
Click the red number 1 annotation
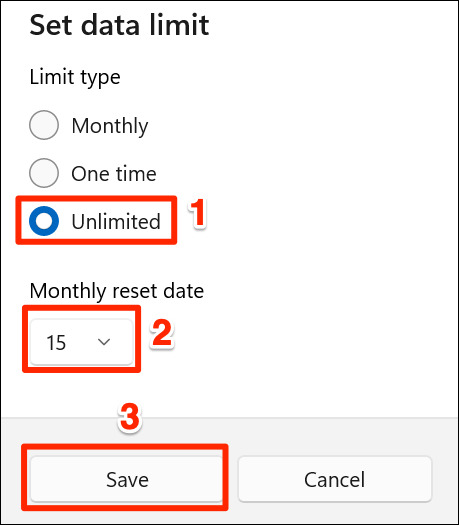point(198,212)
